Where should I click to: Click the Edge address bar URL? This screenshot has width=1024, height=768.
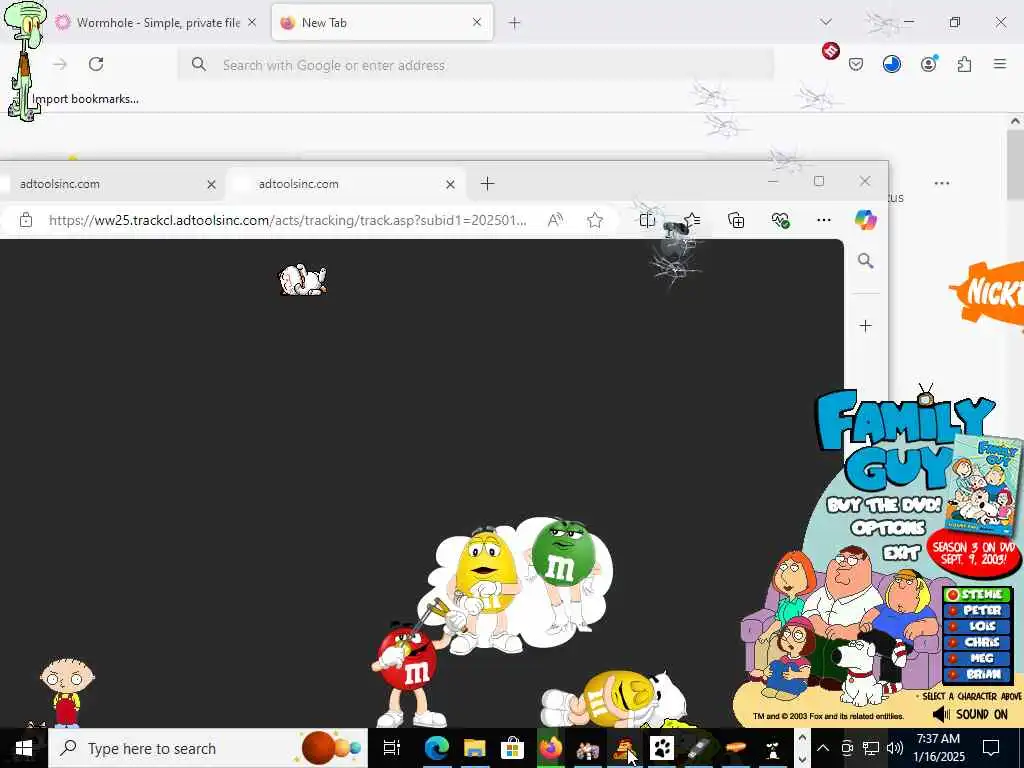(287, 220)
